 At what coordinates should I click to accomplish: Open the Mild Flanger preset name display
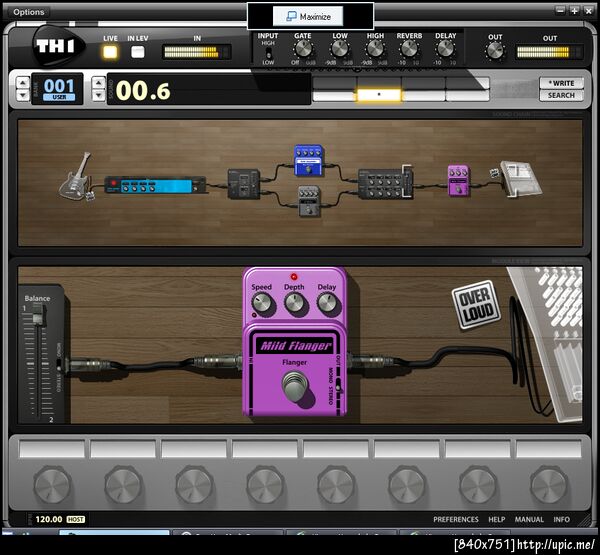tap(295, 346)
